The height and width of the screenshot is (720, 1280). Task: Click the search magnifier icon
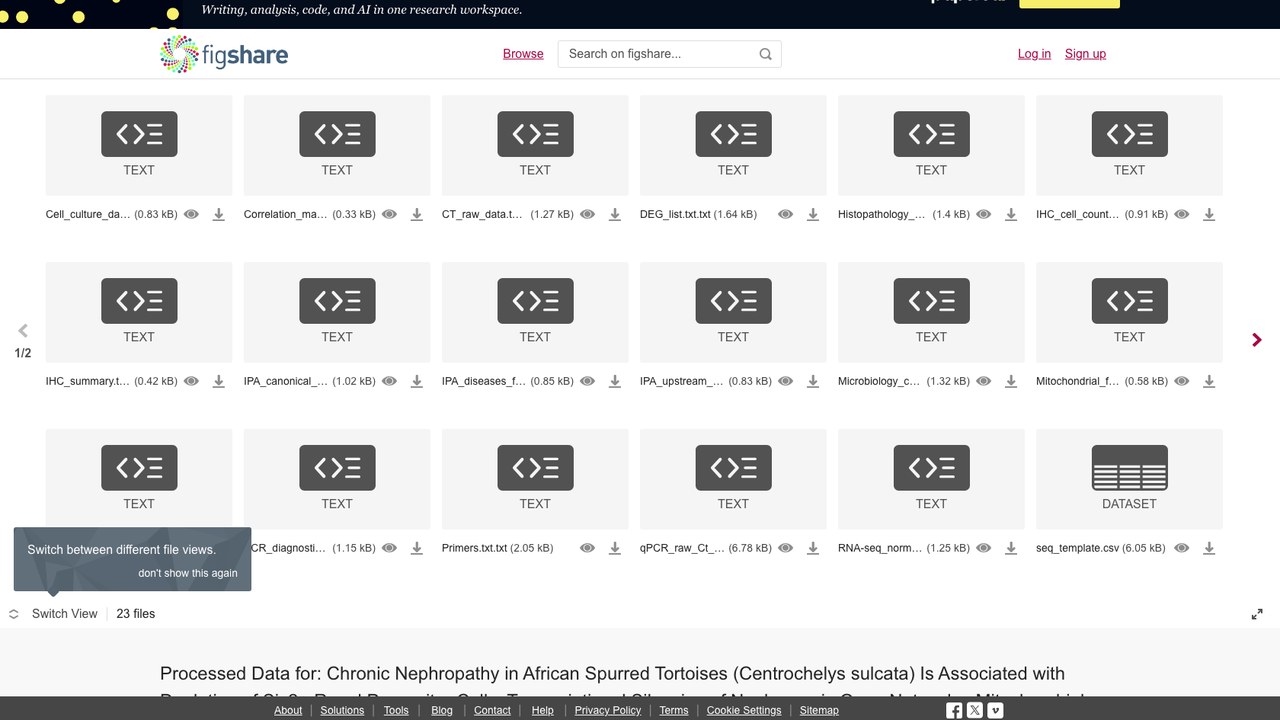[765, 54]
